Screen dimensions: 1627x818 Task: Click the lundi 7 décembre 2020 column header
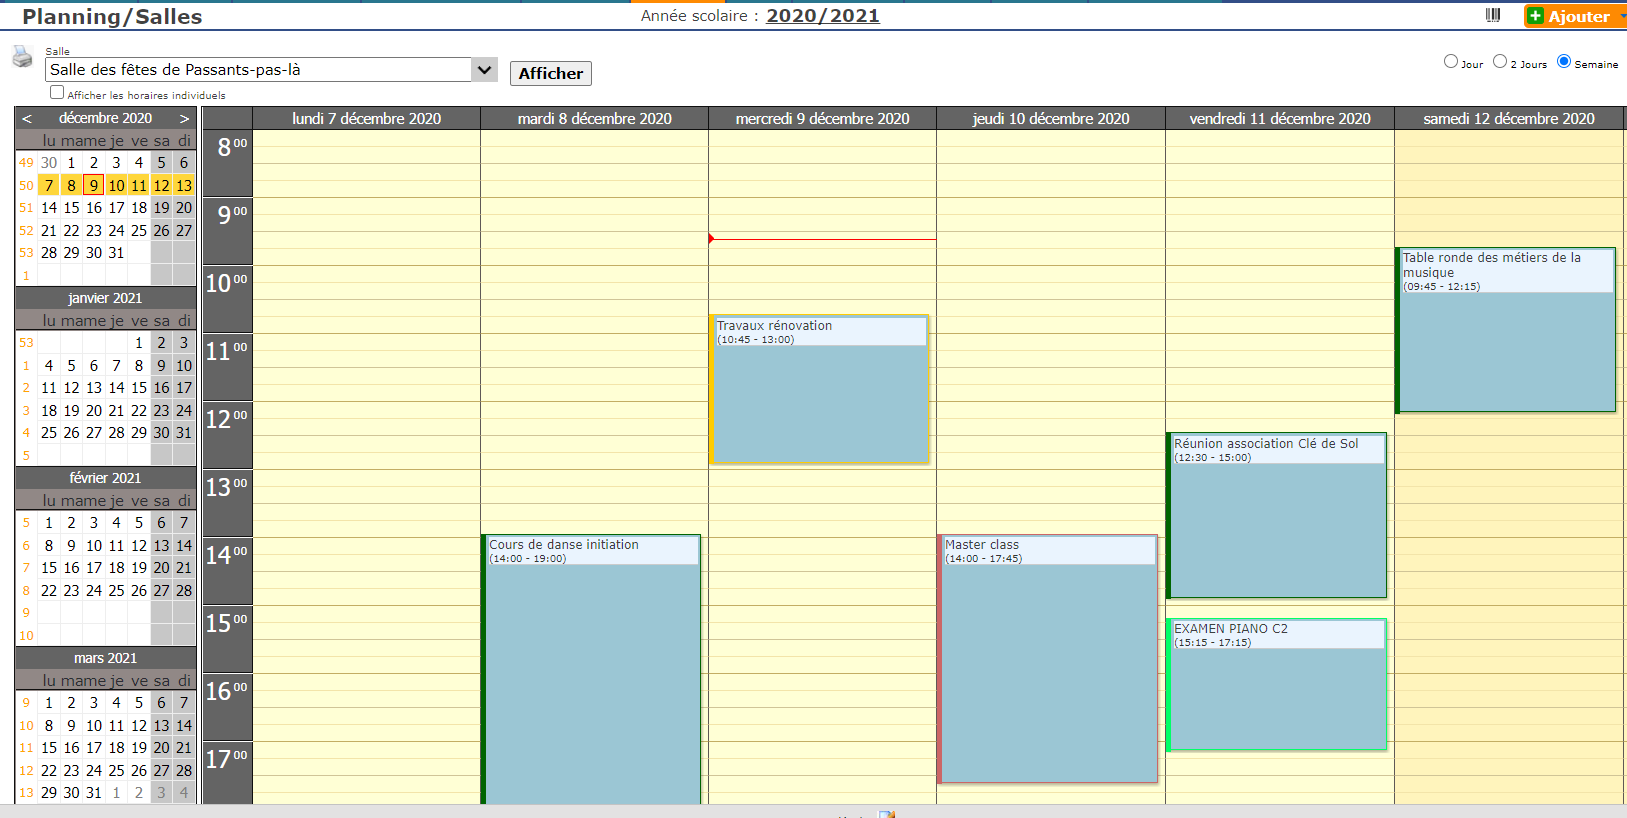click(x=366, y=118)
